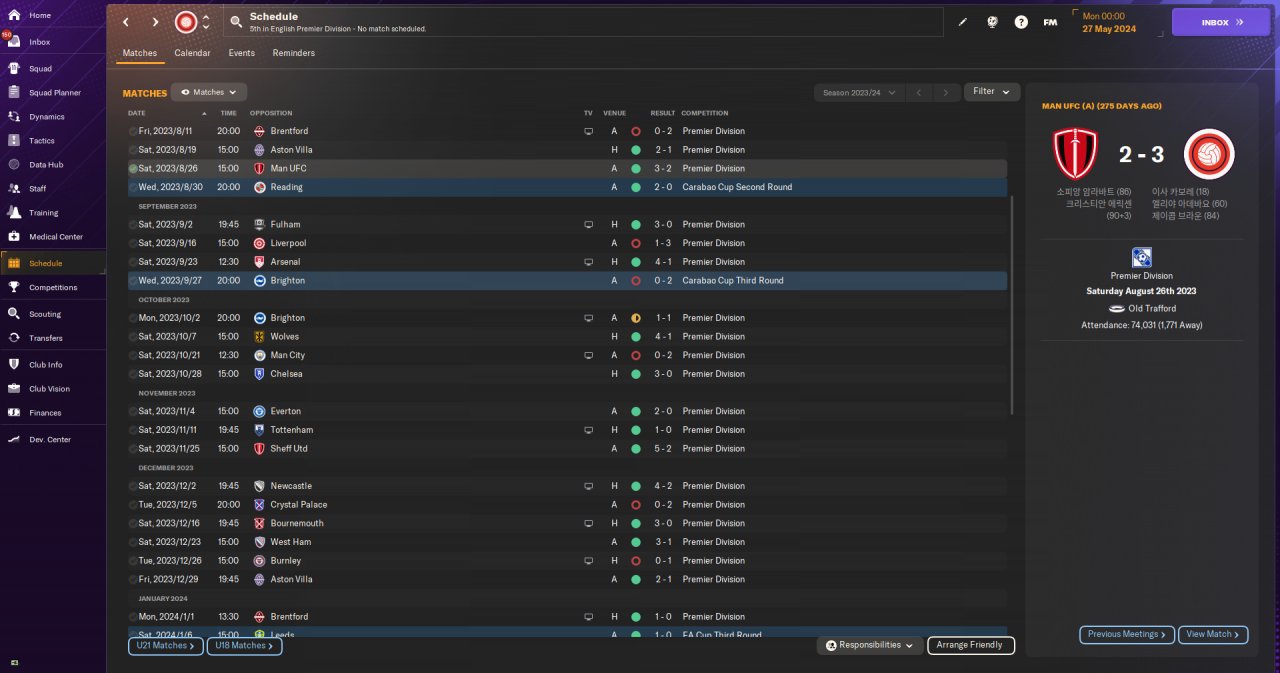This screenshot has height=673, width=1280.
Task: Switch to the Calendar tab
Action: (x=192, y=53)
